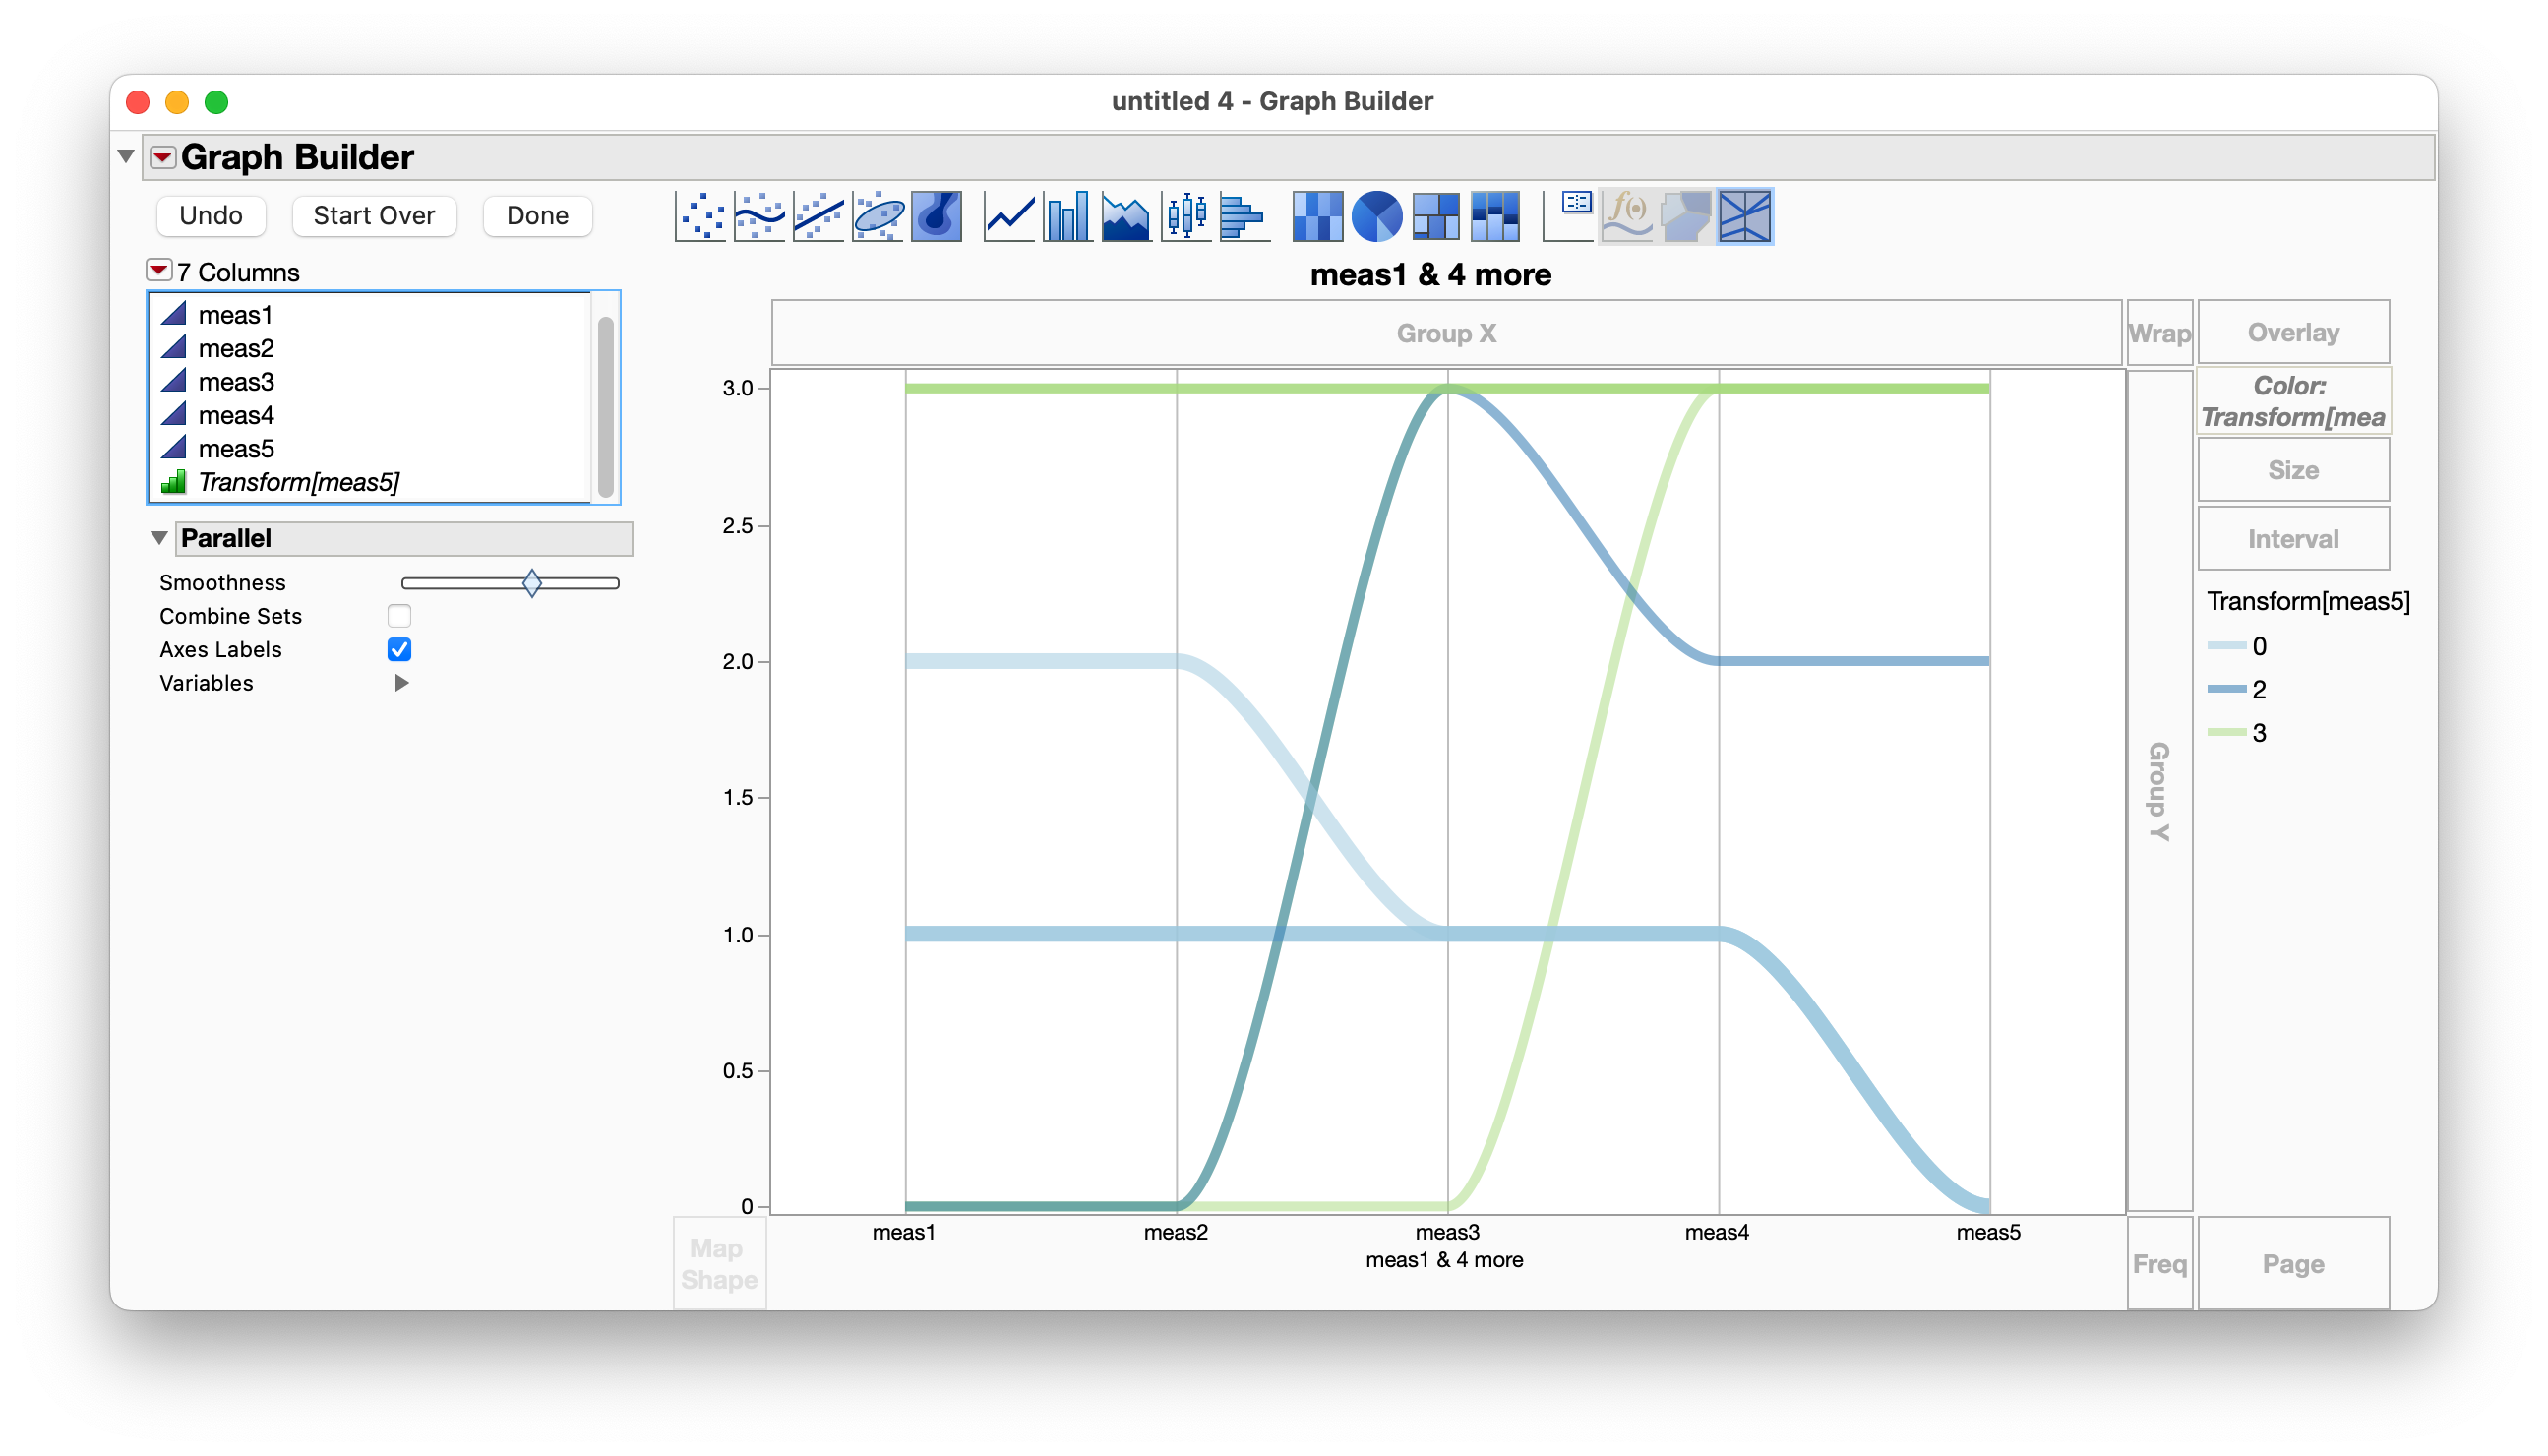Select the Line of Fit icon
The image size is (2548, 1456).
click(x=818, y=216)
